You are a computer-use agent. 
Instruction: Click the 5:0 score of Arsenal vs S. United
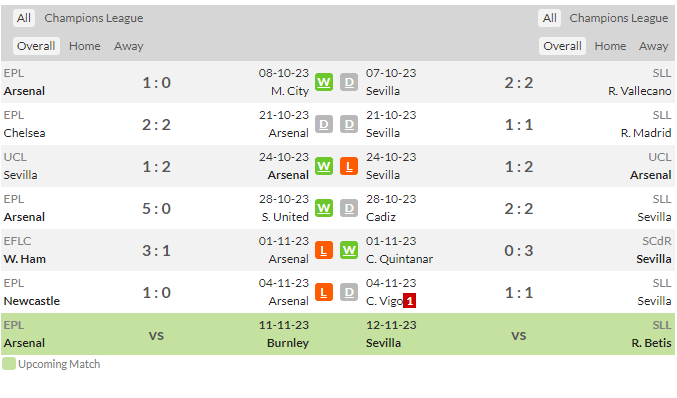[x=156, y=208]
